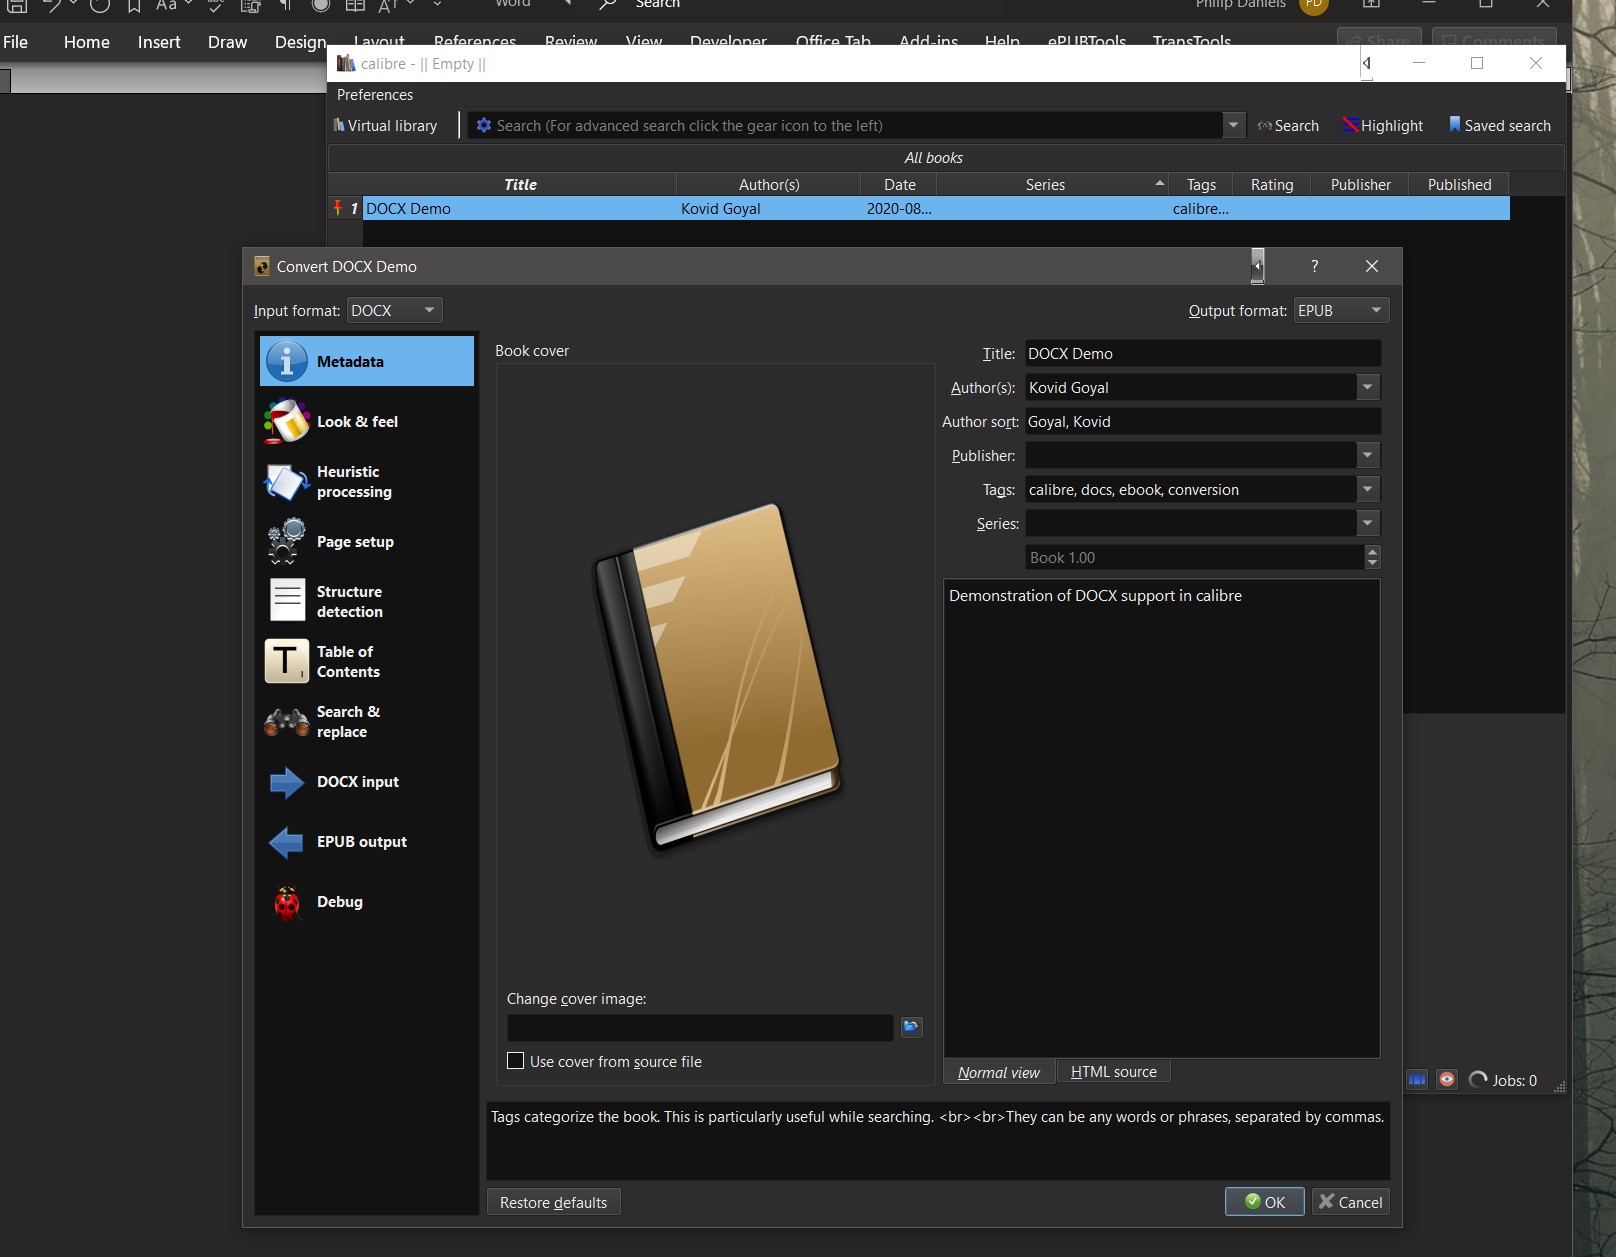The image size is (1616, 1257).
Task: Sort books by Title column header
Action: (x=520, y=184)
